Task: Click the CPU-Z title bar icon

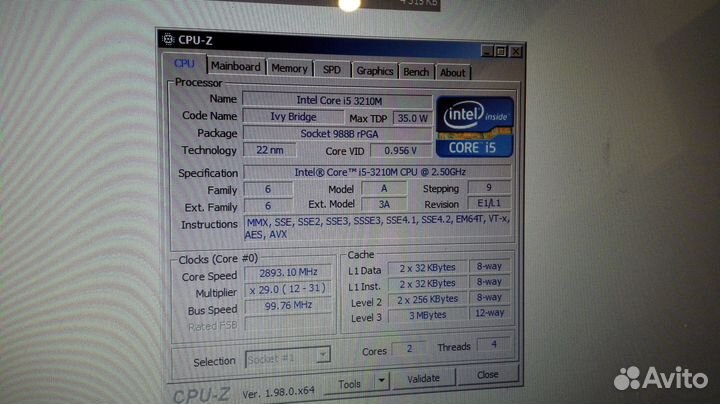Action: (x=169, y=39)
